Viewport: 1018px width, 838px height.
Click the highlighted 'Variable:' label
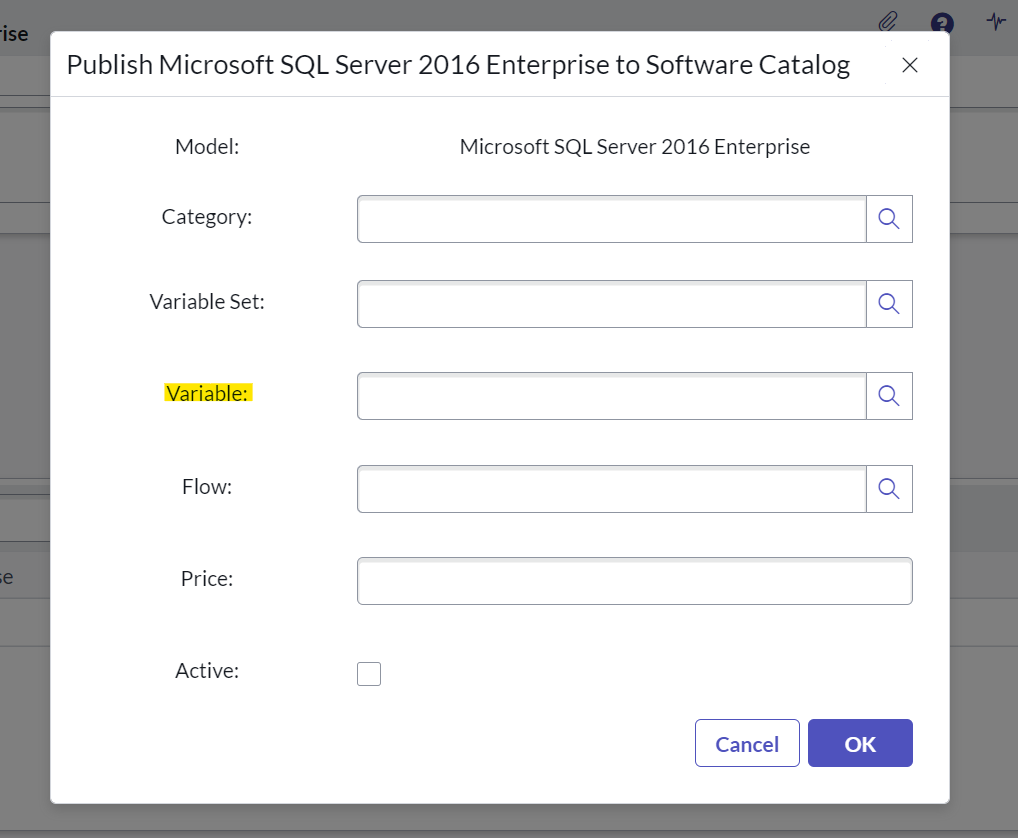tap(208, 393)
